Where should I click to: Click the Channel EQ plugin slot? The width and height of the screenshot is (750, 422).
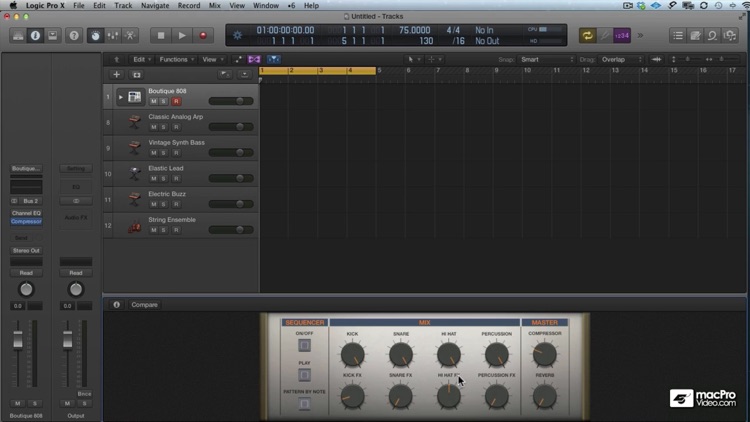coord(26,213)
